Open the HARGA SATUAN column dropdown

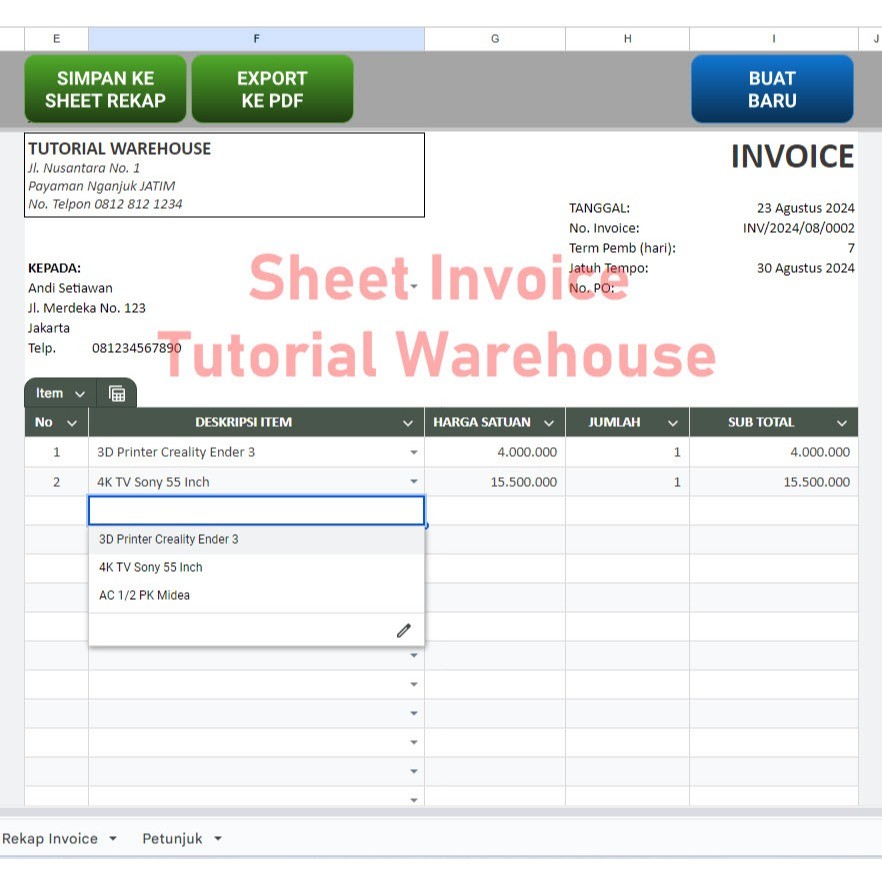(549, 422)
